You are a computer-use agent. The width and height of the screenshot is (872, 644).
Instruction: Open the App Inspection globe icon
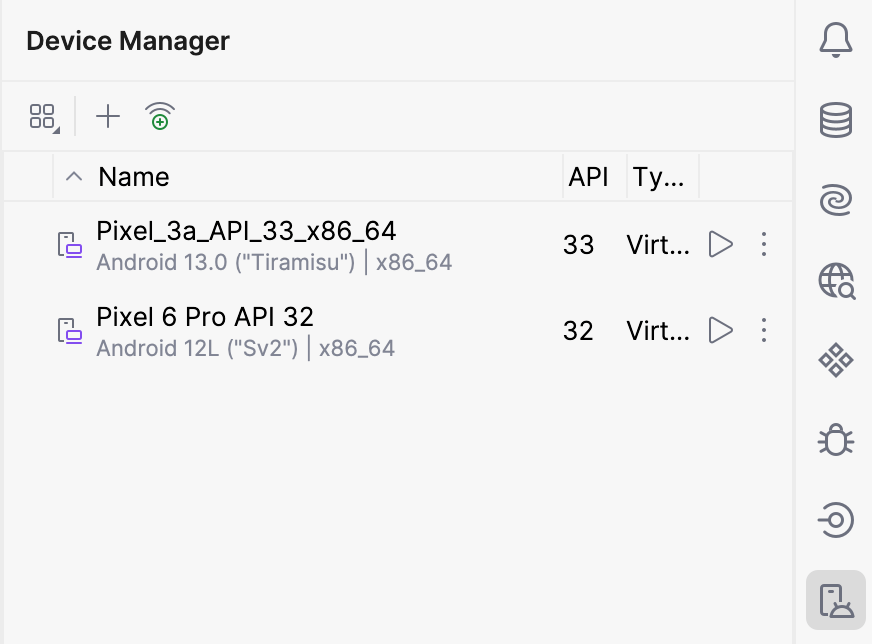point(835,281)
